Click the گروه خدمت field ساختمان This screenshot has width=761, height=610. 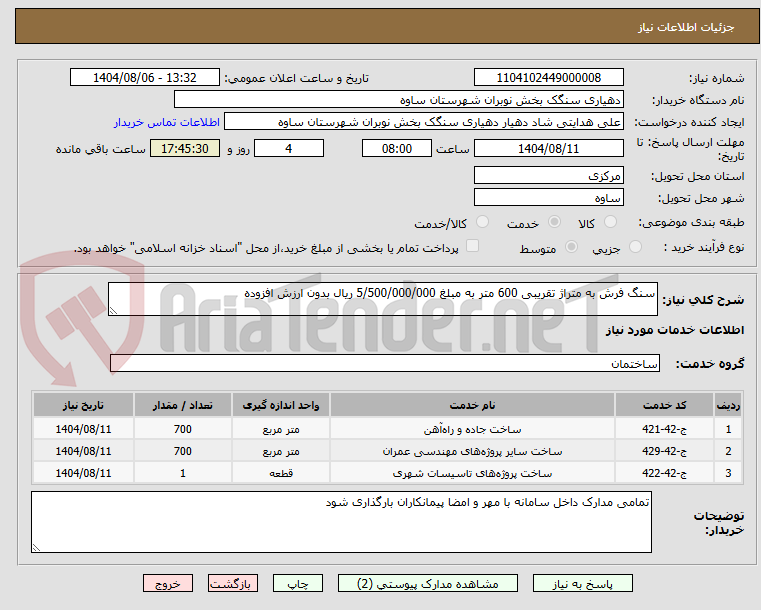(384, 363)
